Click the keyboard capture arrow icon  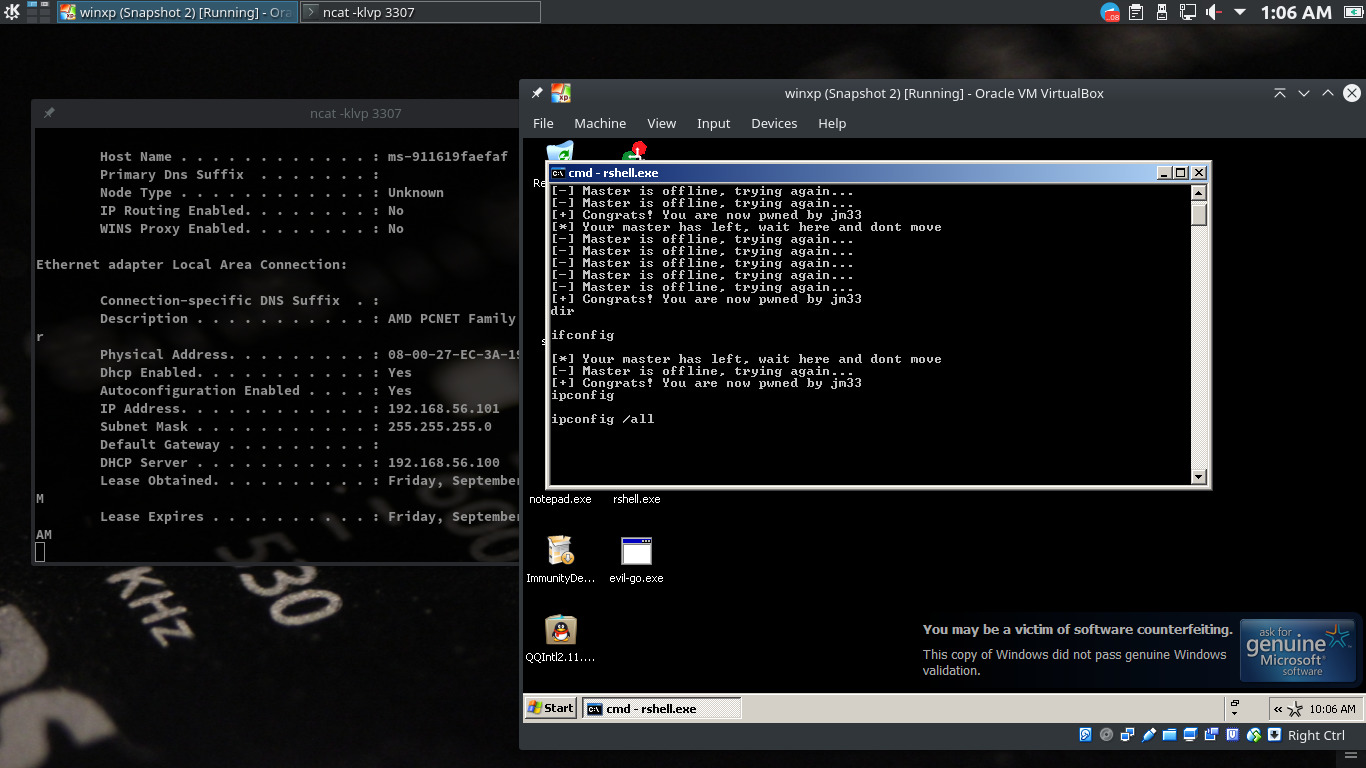click(1274, 735)
